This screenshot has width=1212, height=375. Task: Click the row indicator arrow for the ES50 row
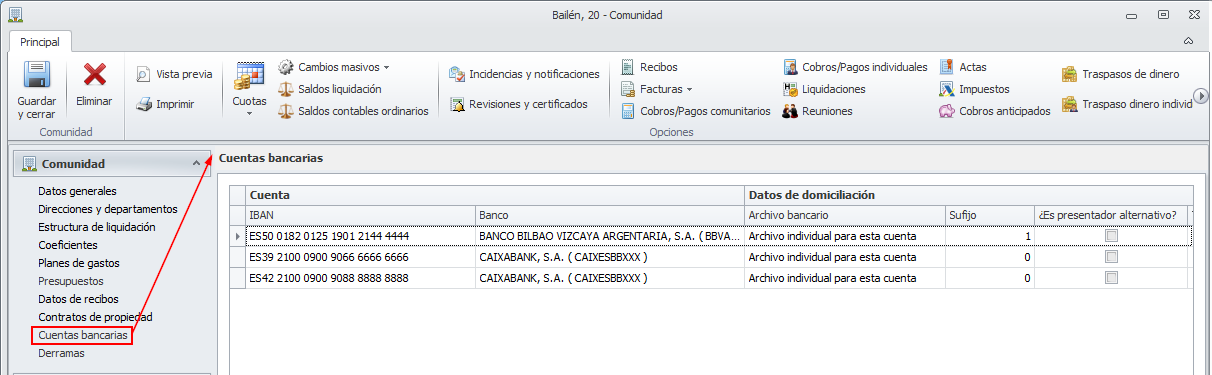tap(237, 236)
